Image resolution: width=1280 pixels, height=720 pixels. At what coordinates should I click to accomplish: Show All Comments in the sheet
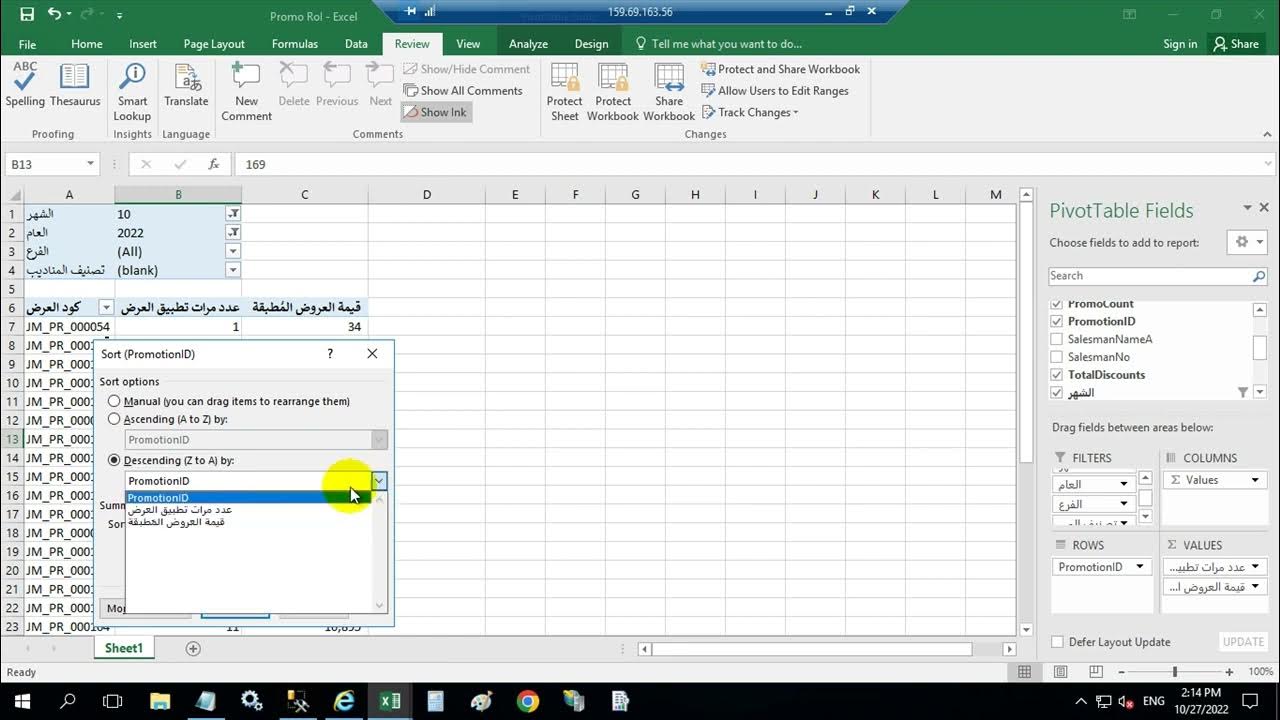click(x=463, y=90)
